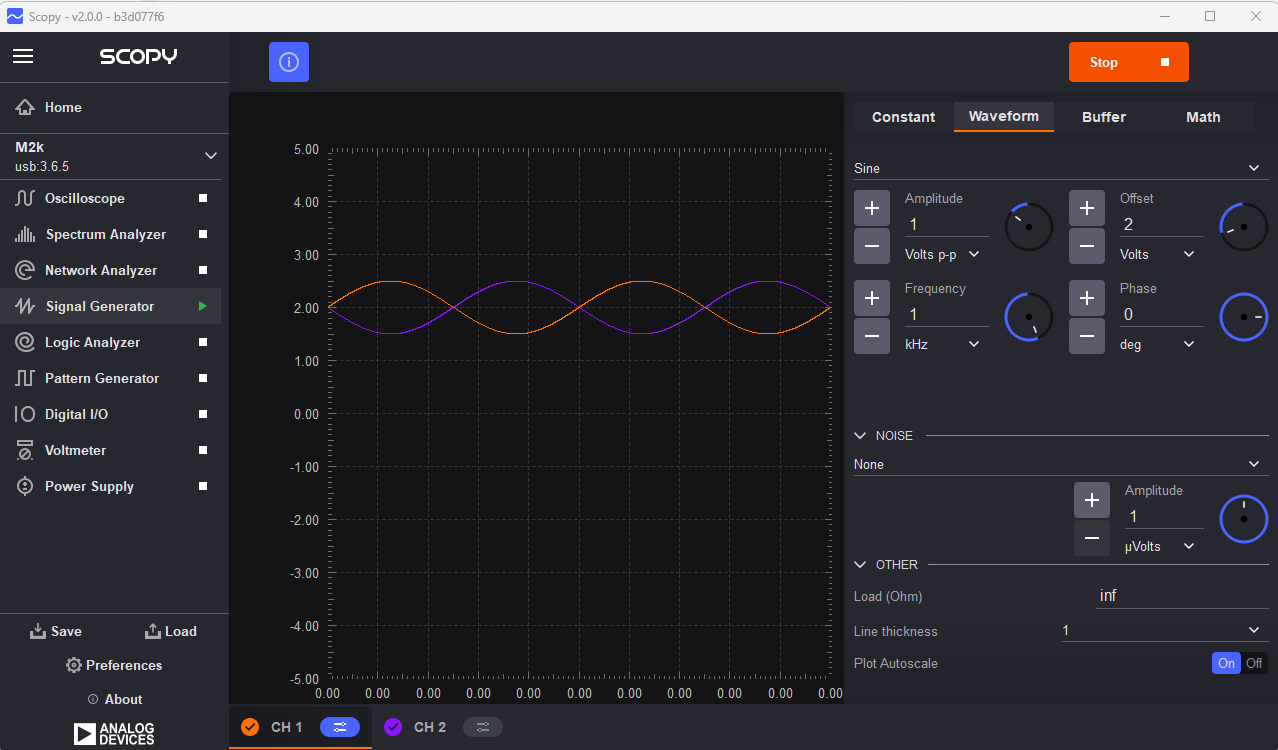Screen dimensions: 1278x750
Task: Toggle the Voltmeter run square
Action: point(203,450)
